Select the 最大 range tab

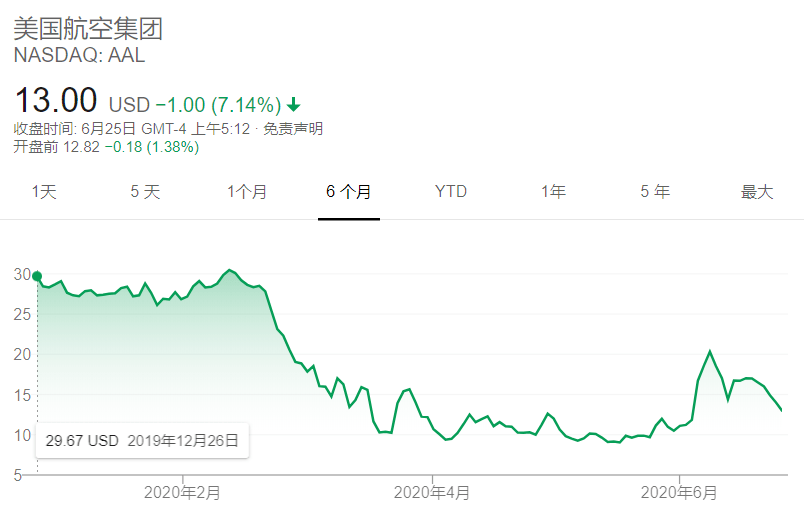tap(757, 192)
